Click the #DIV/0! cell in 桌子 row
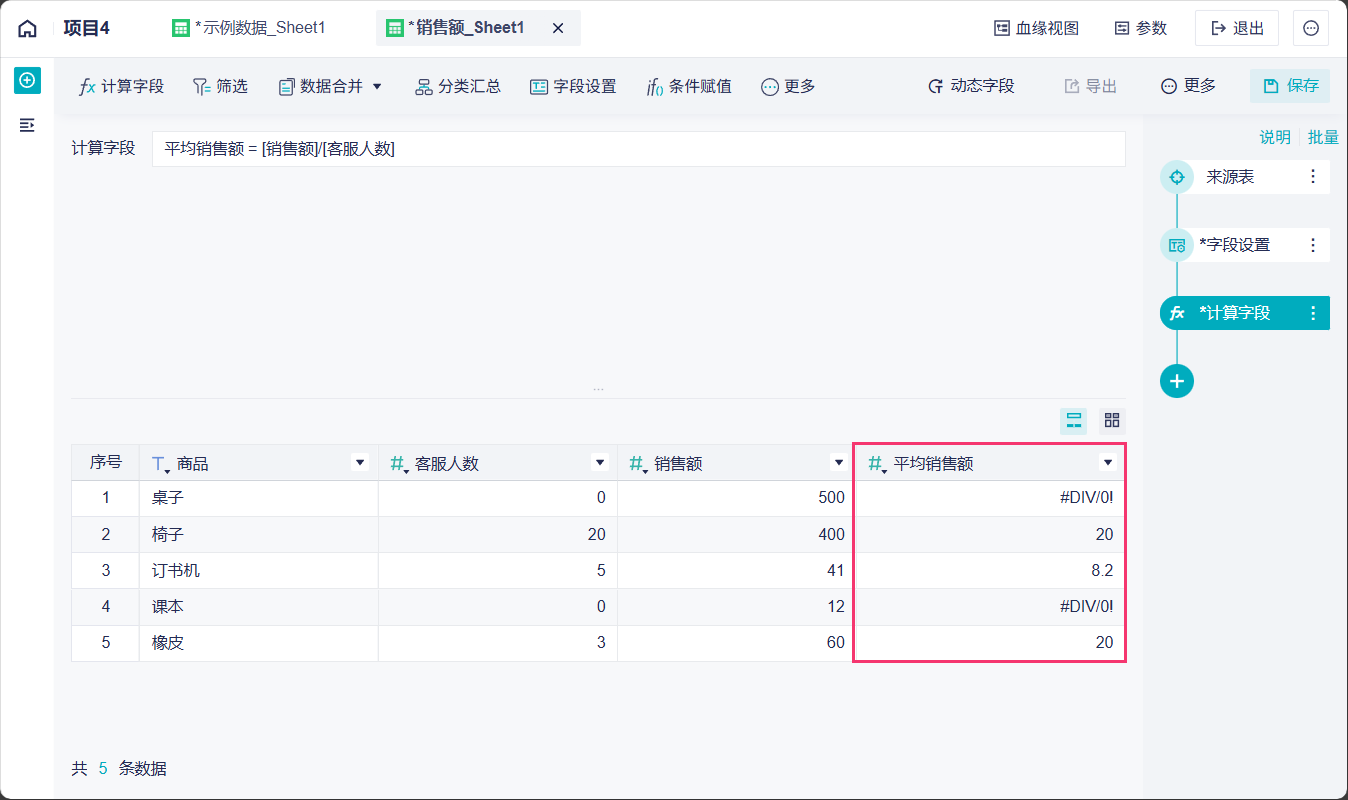This screenshot has height=800, width=1348. tap(990, 498)
